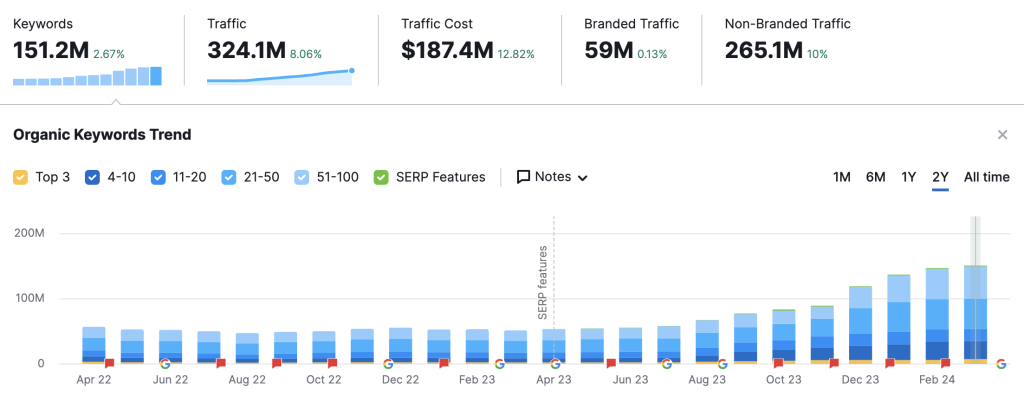Expand the Notes dropdown arrow
This screenshot has height=403, width=1024.
click(583, 178)
